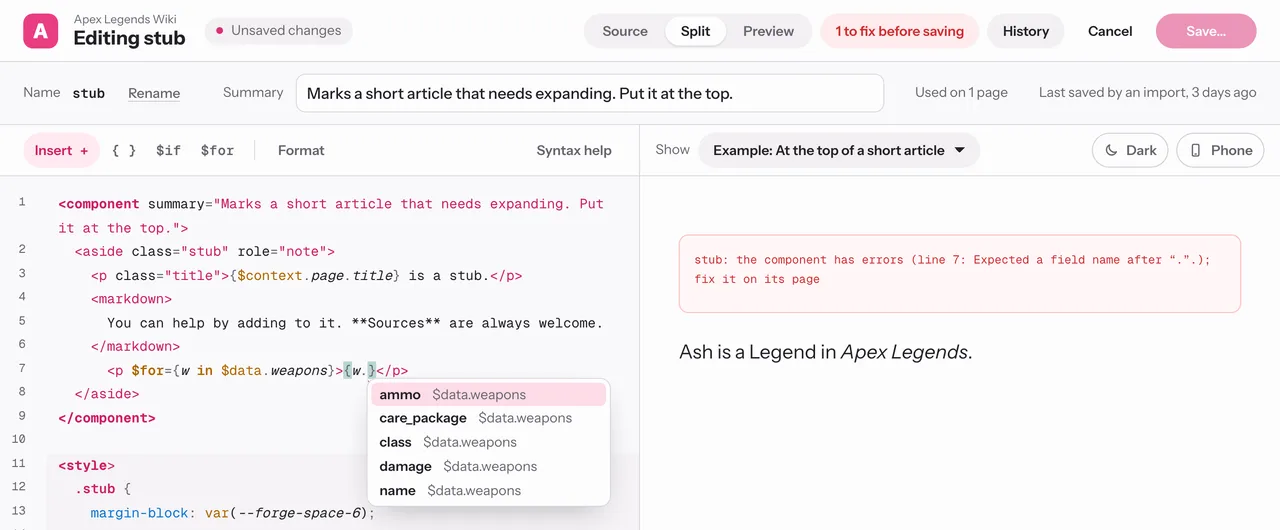Insert curly braces expression

[124, 150]
